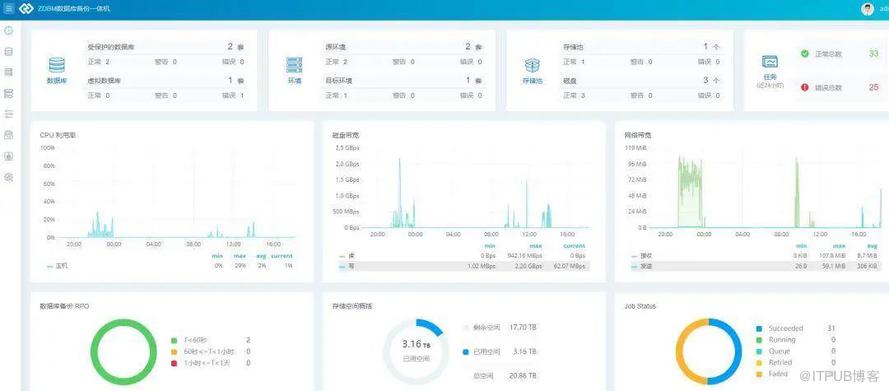Open the user avatar in top right
The width and height of the screenshot is (889, 391).
tap(867, 9)
